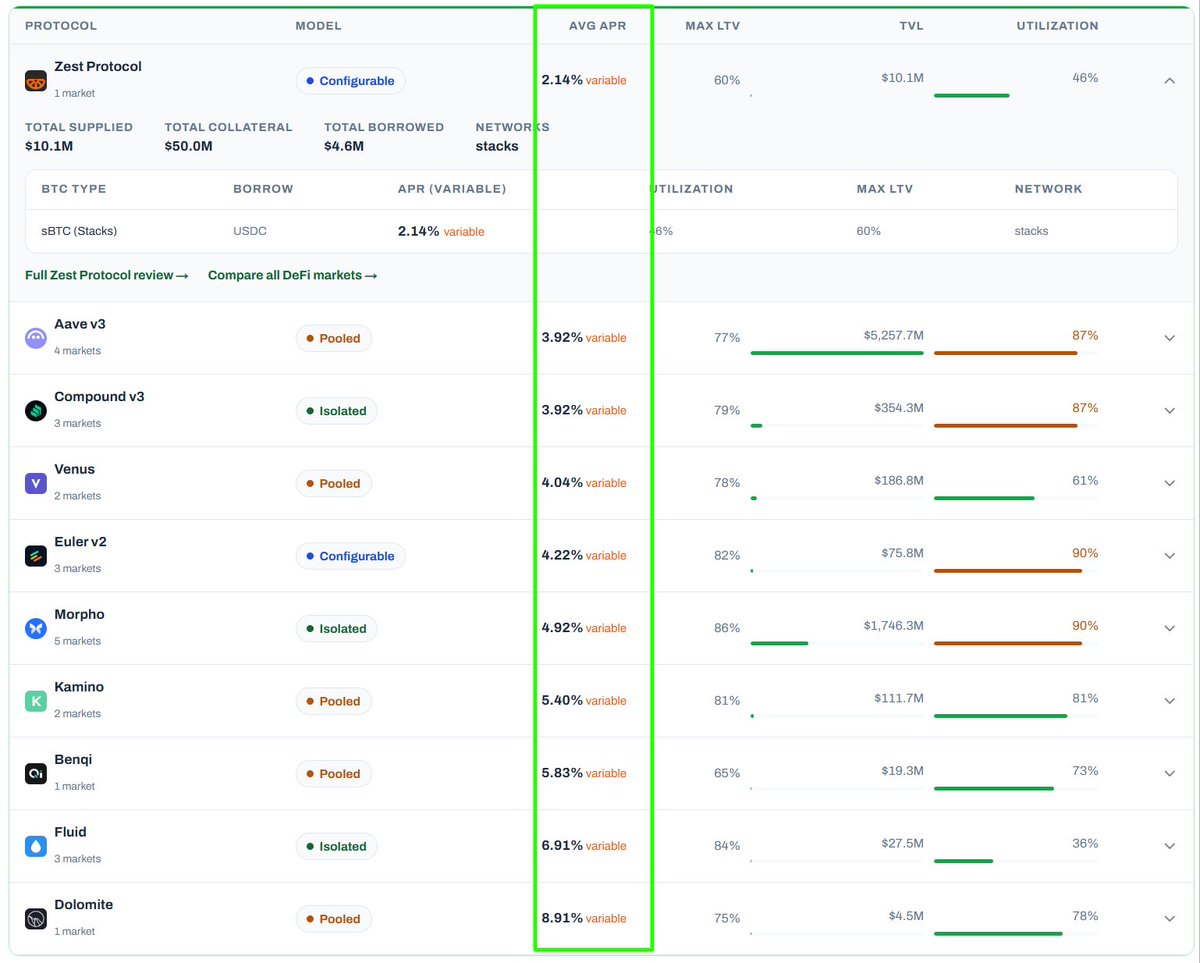
Task: Click the Zest Protocol utilization bar
Action: coord(1016,95)
